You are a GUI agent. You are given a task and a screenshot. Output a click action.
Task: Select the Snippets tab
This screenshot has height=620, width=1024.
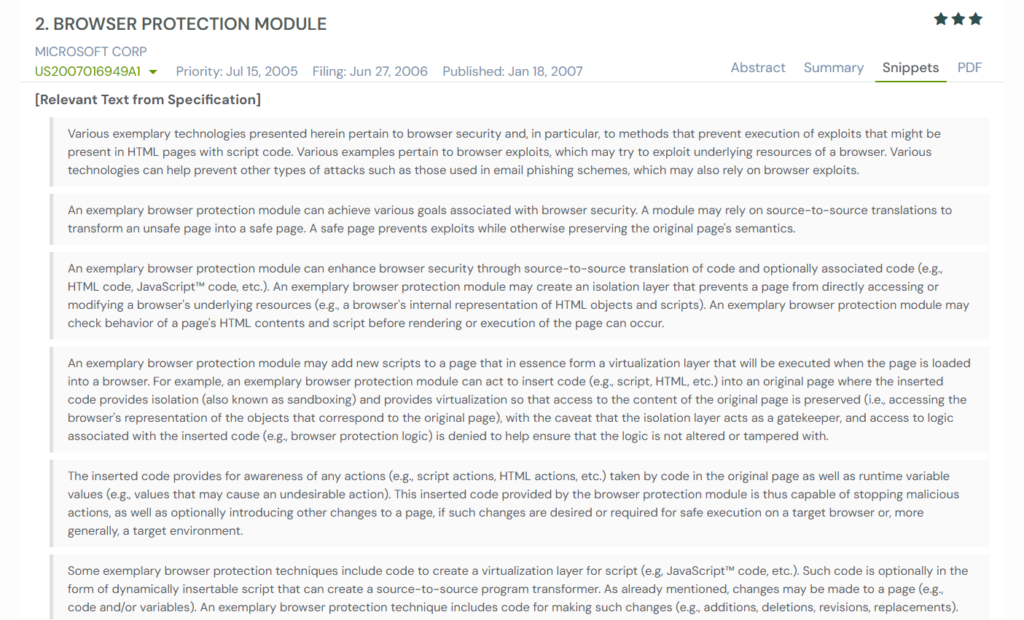[910, 67]
